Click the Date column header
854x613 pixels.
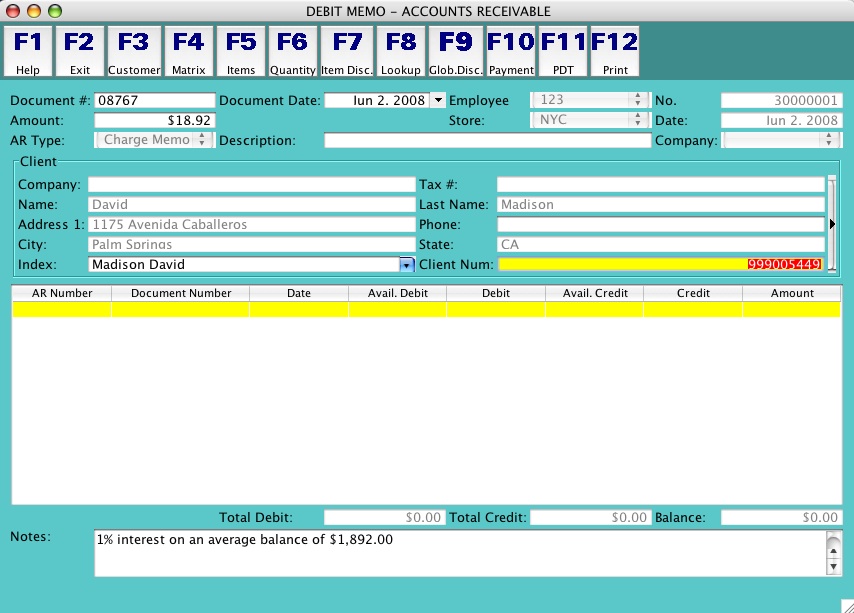[299, 293]
